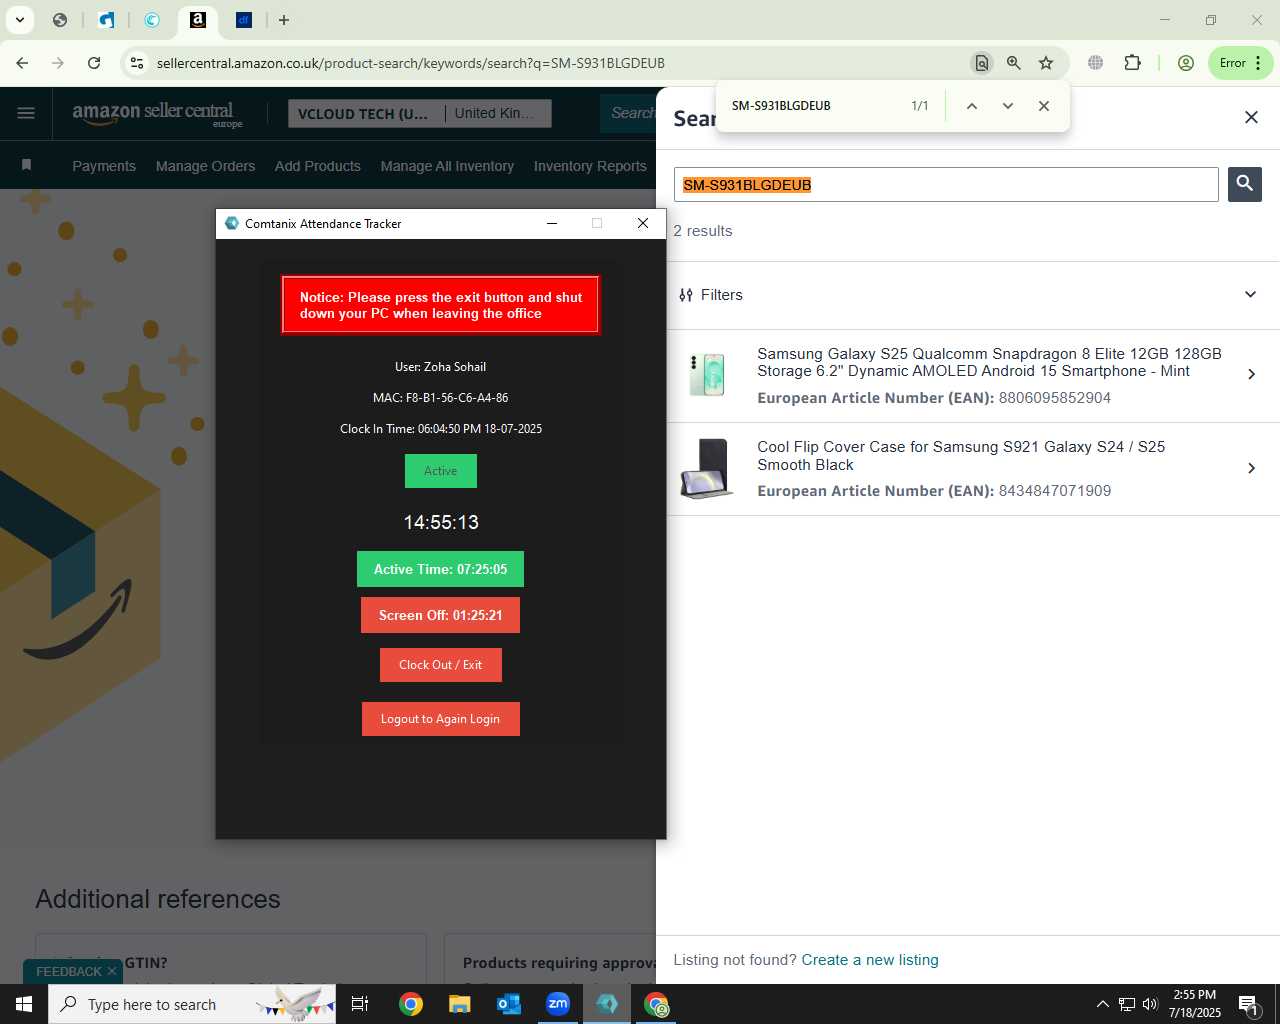Viewport: 1280px width, 1024px height.
Task: Switch to the Amazon tab
Action: [x=198, y=20]
